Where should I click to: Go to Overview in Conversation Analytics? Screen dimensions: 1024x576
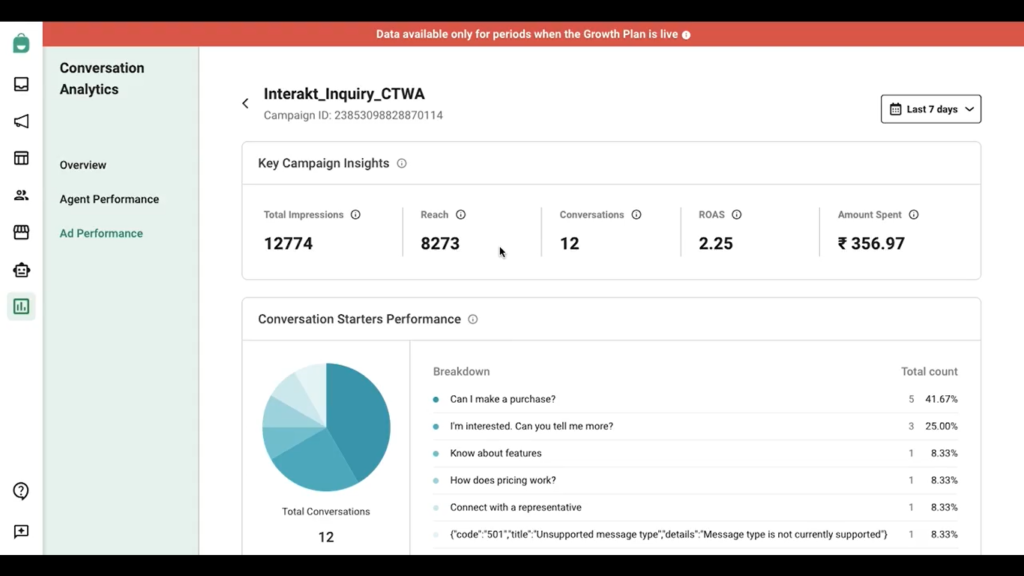[x=83, y=165]
